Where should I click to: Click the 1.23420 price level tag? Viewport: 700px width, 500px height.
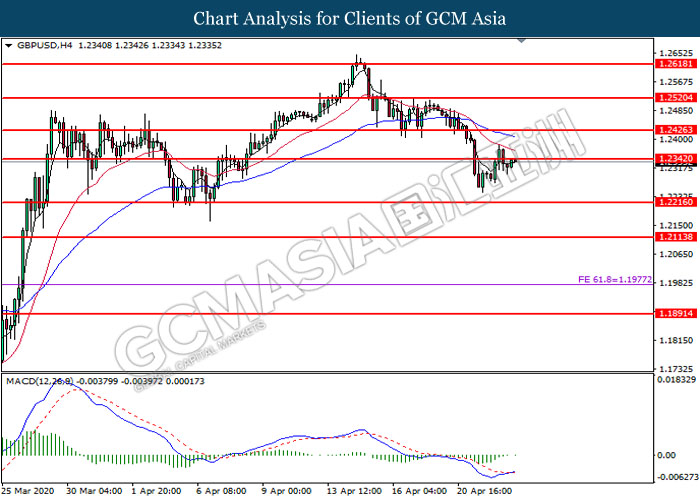676,158
